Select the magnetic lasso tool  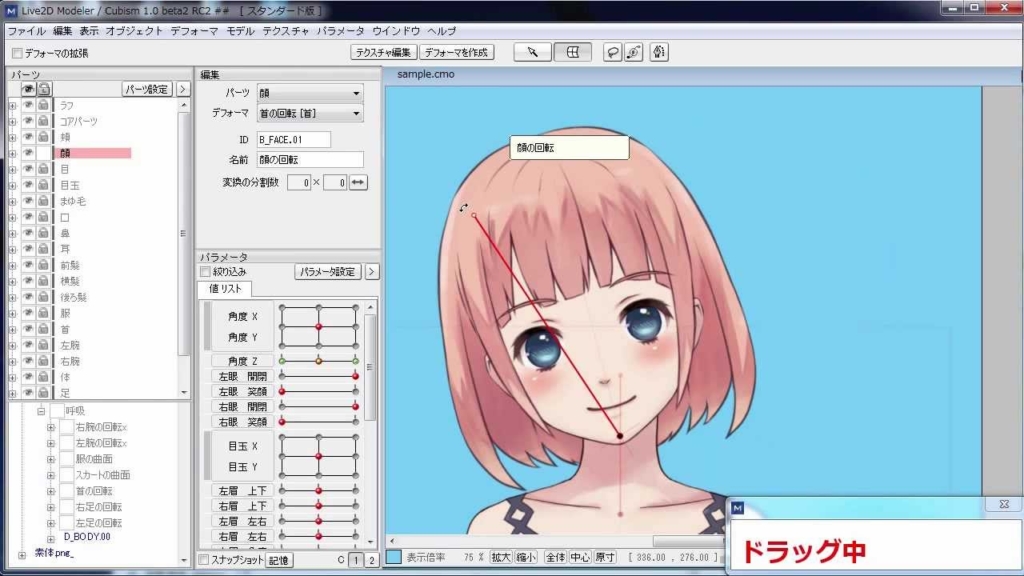(633, 52)
